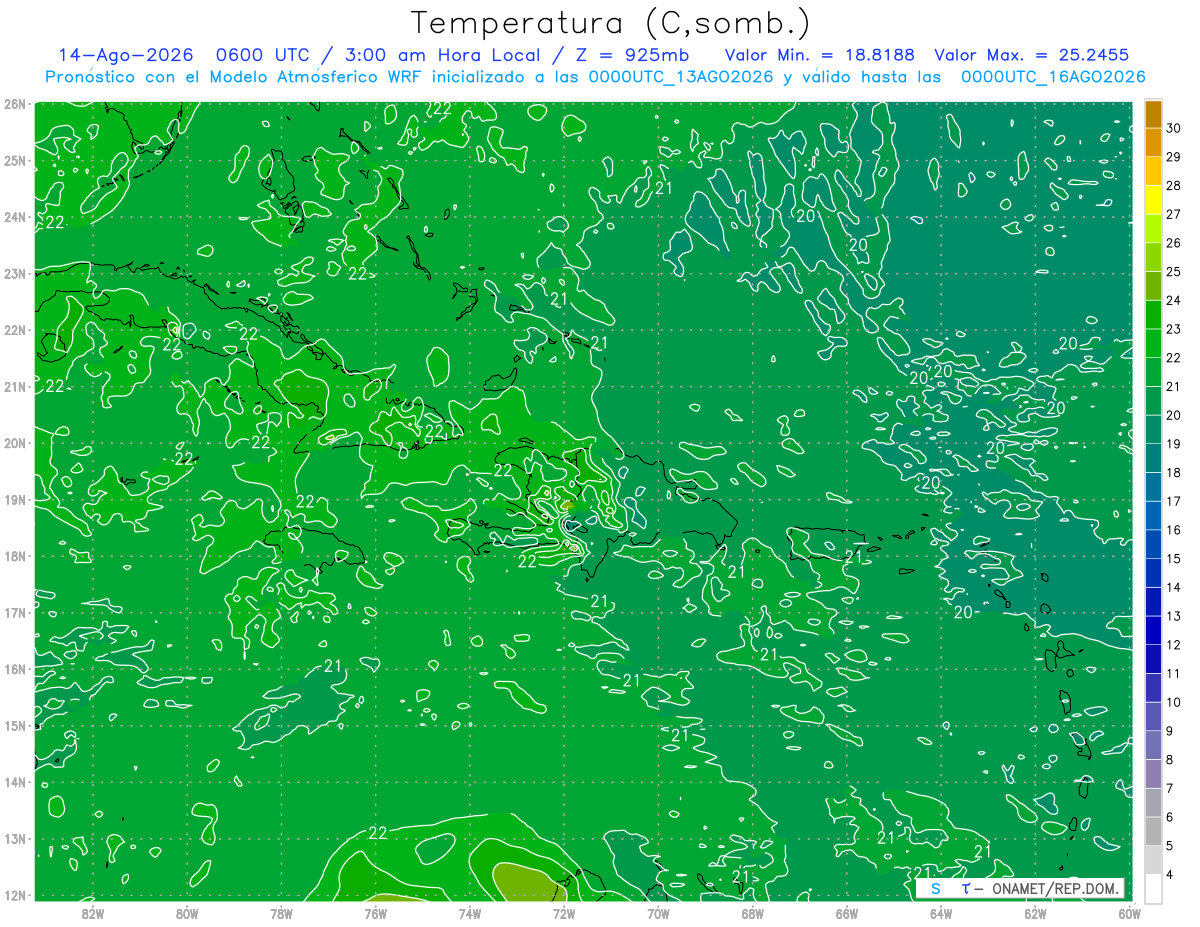The image size is (1200, 927).
Task: Click the 26N latitude axis label
Action: (14, 104)
